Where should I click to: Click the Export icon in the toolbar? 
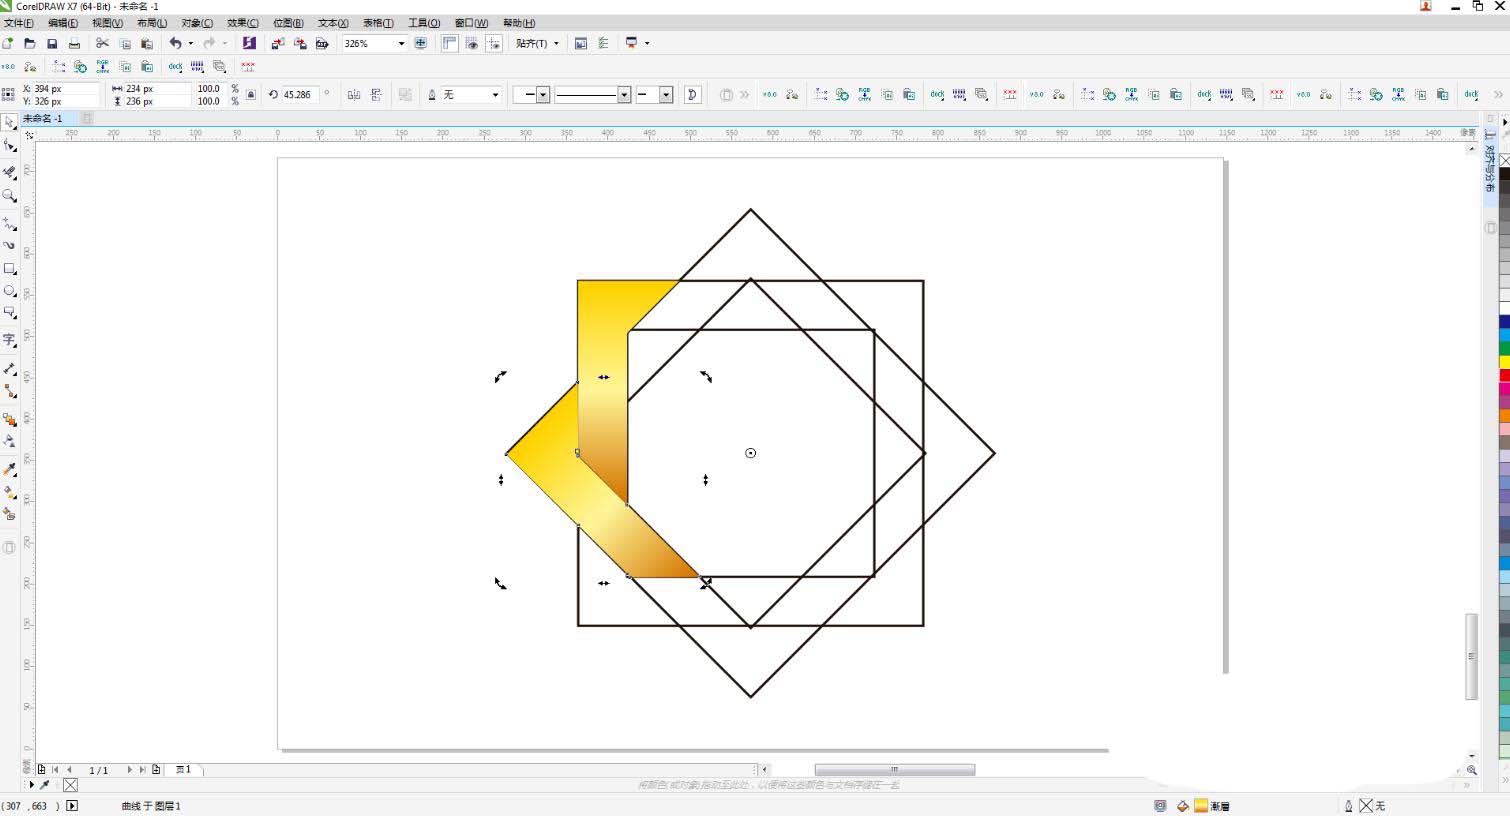(300, 43)
